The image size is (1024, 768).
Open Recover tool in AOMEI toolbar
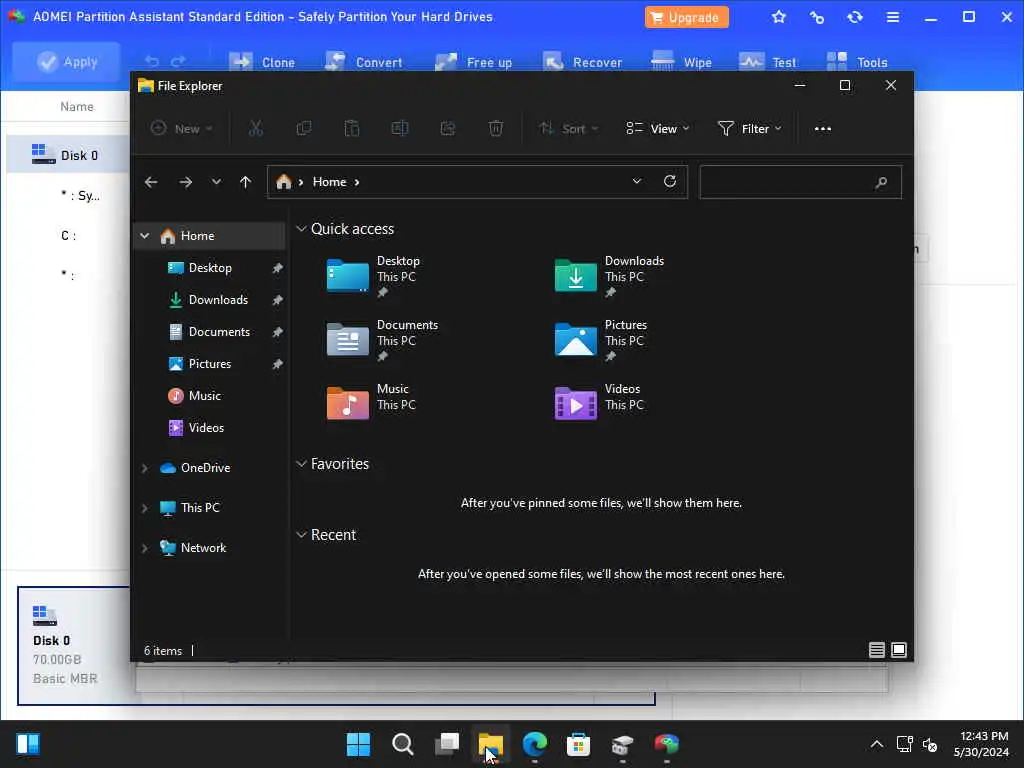(582, 62)
